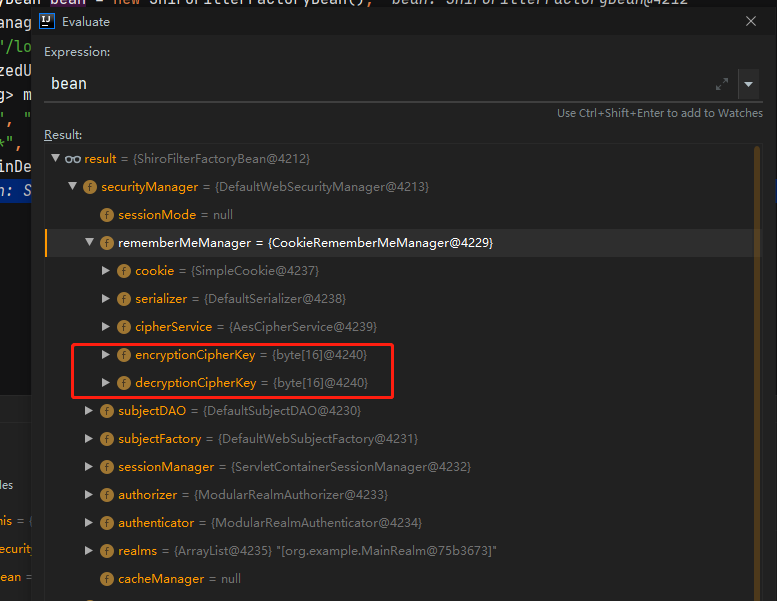Viewport: 777px width, 601px height.
Task: Expand the cookie SimpleCookie node
Action: [x=107, y=271]
